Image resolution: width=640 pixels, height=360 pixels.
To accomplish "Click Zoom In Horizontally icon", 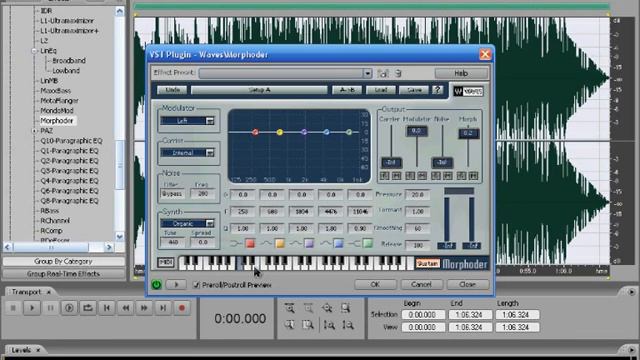I will click(289, 308).
